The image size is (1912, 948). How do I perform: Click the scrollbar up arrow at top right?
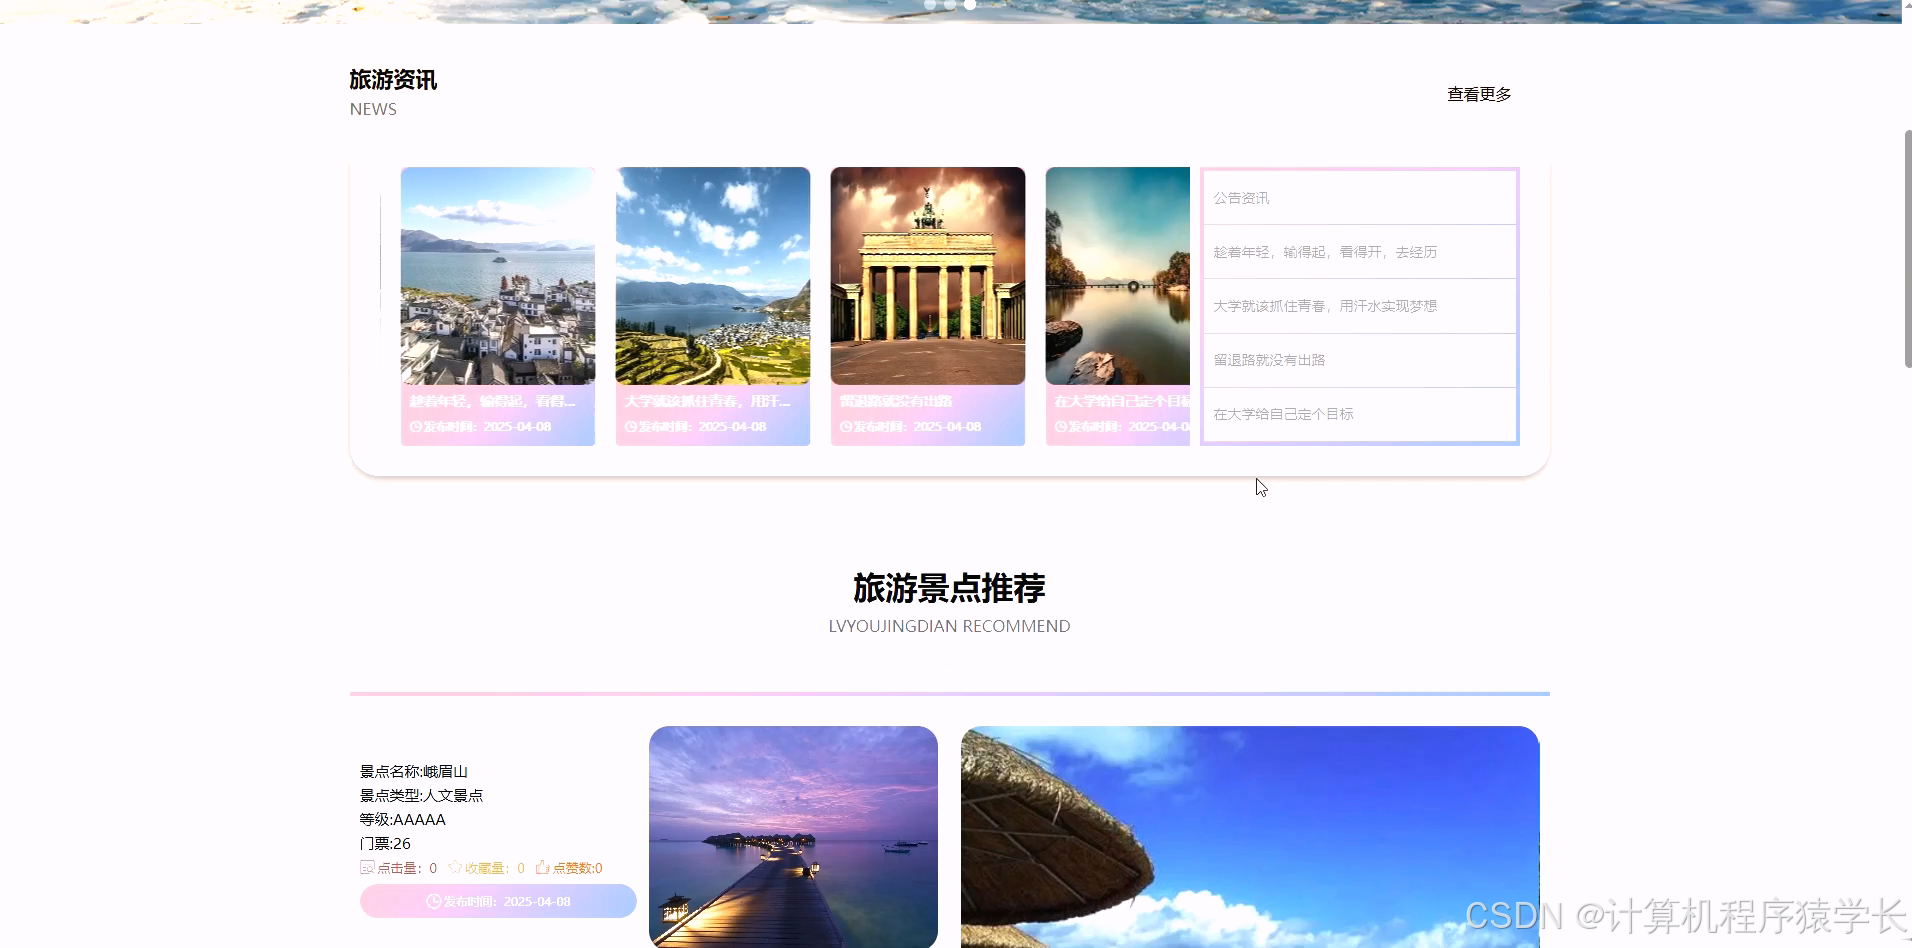(1904, 7)
